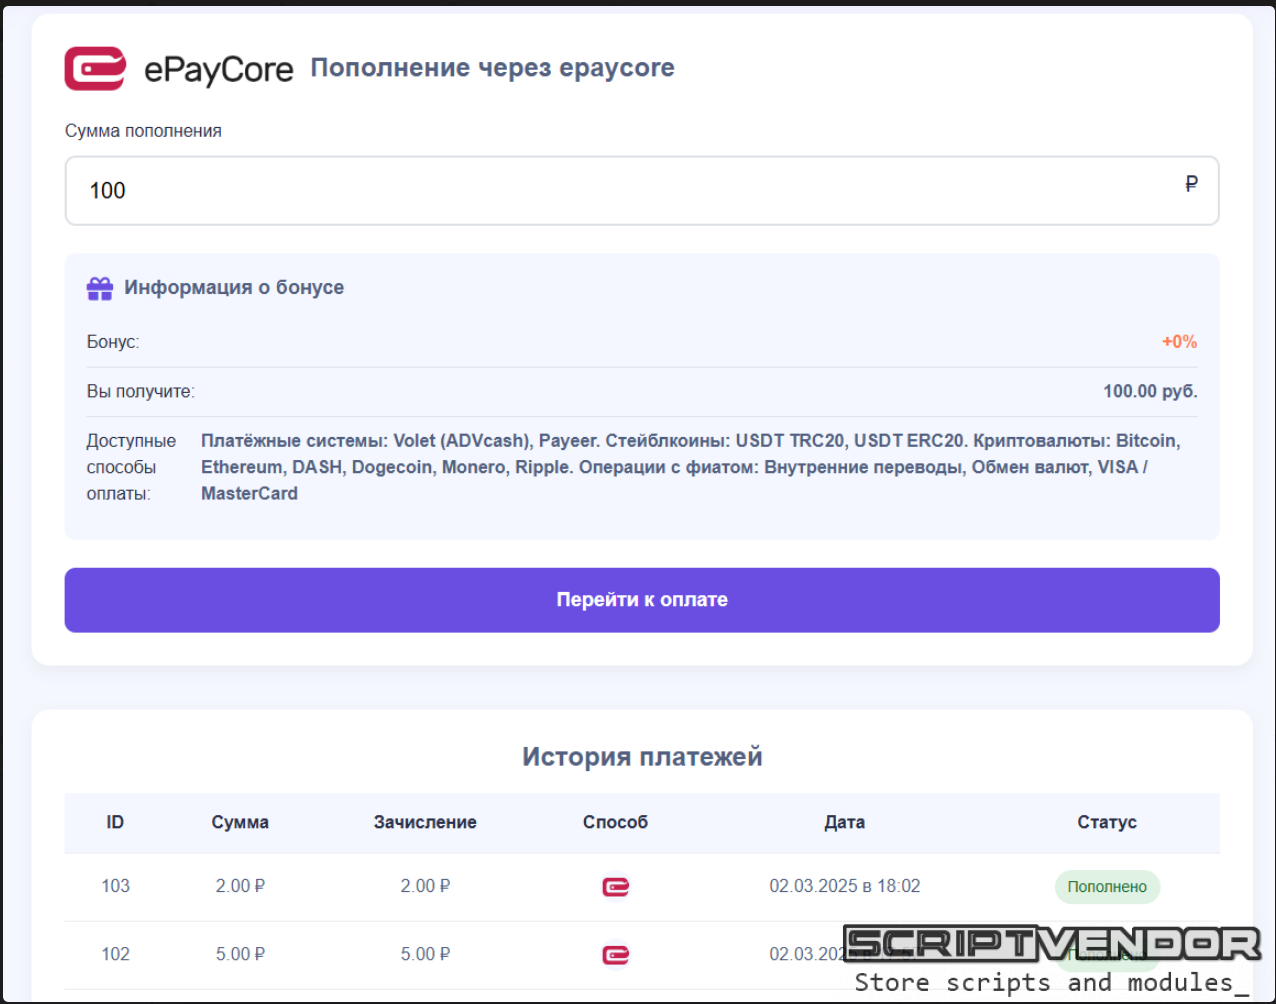The height and width of the screenshot is (1004, 1276).
Task: Focus the top-up amount field showing 100
Action: pos(642,191)
